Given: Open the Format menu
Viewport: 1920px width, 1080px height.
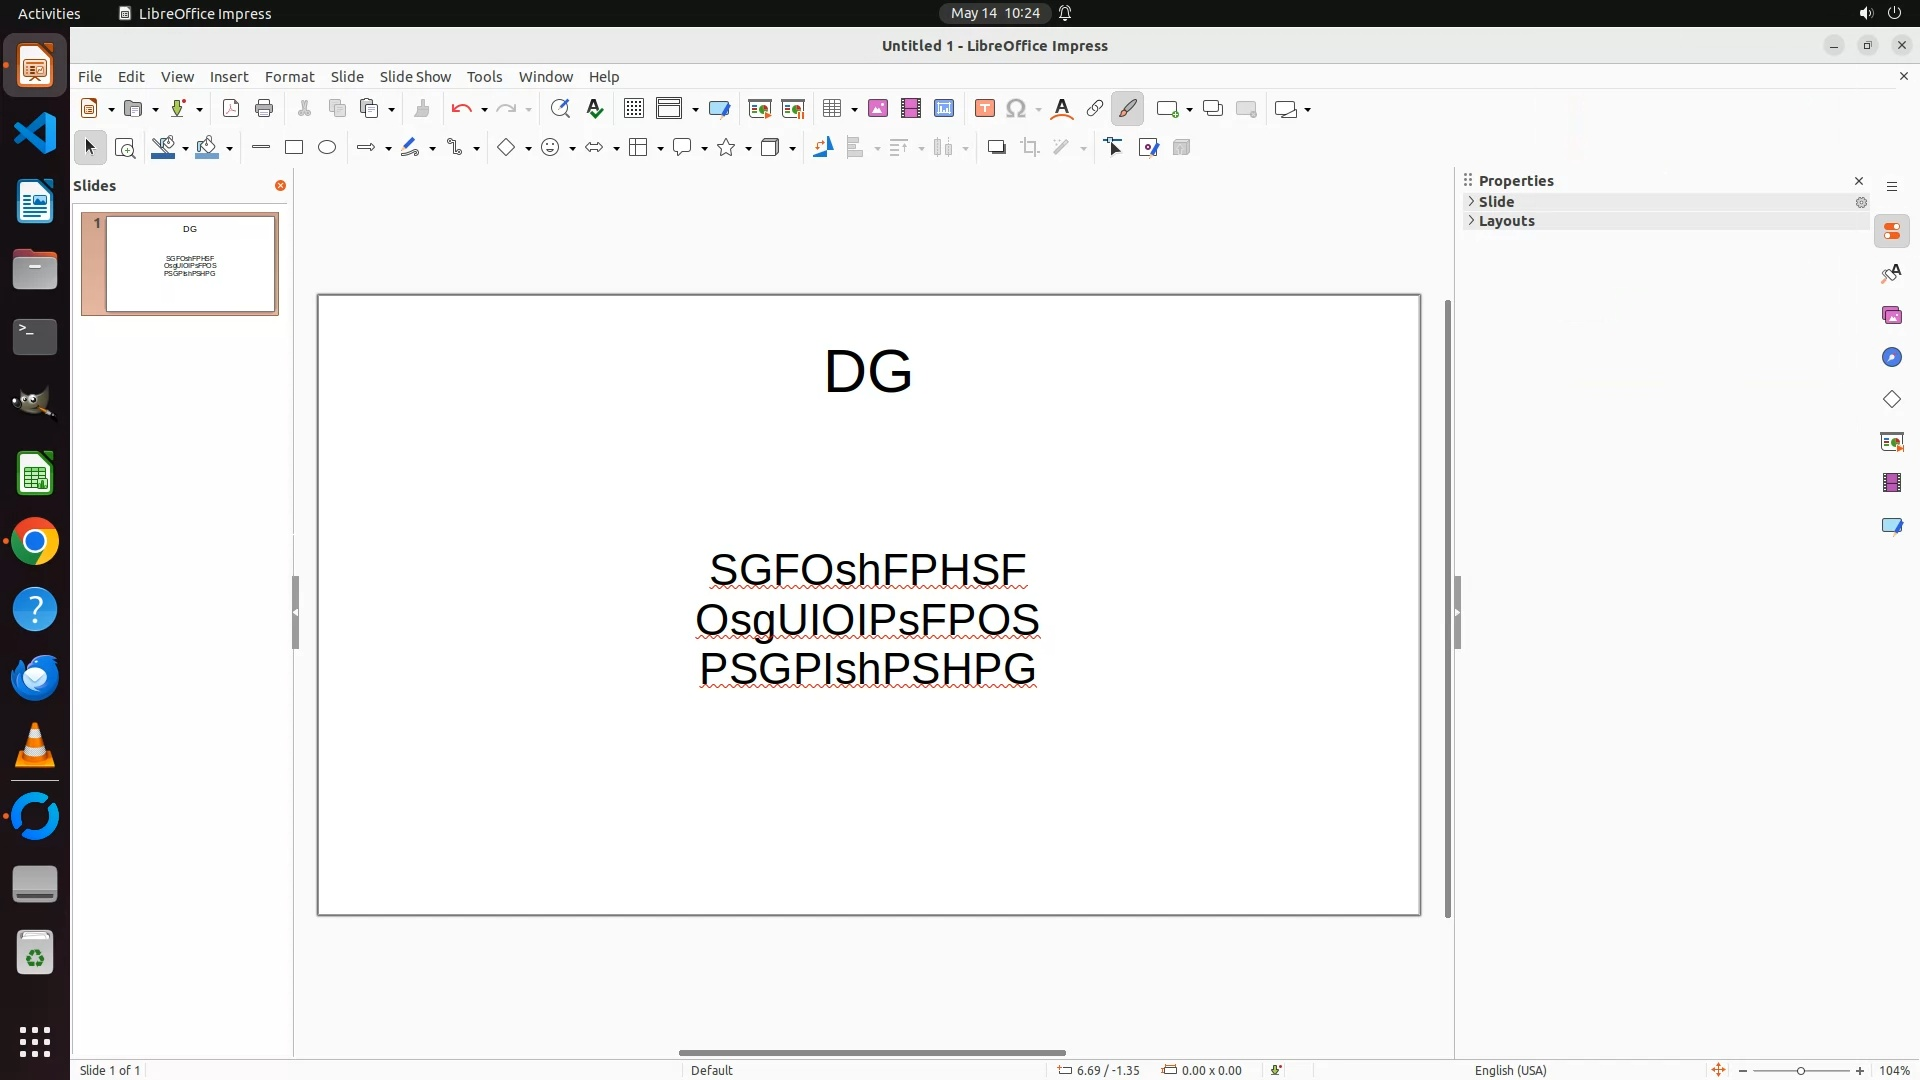Looking at the screenshot, I should click(289, 77).
